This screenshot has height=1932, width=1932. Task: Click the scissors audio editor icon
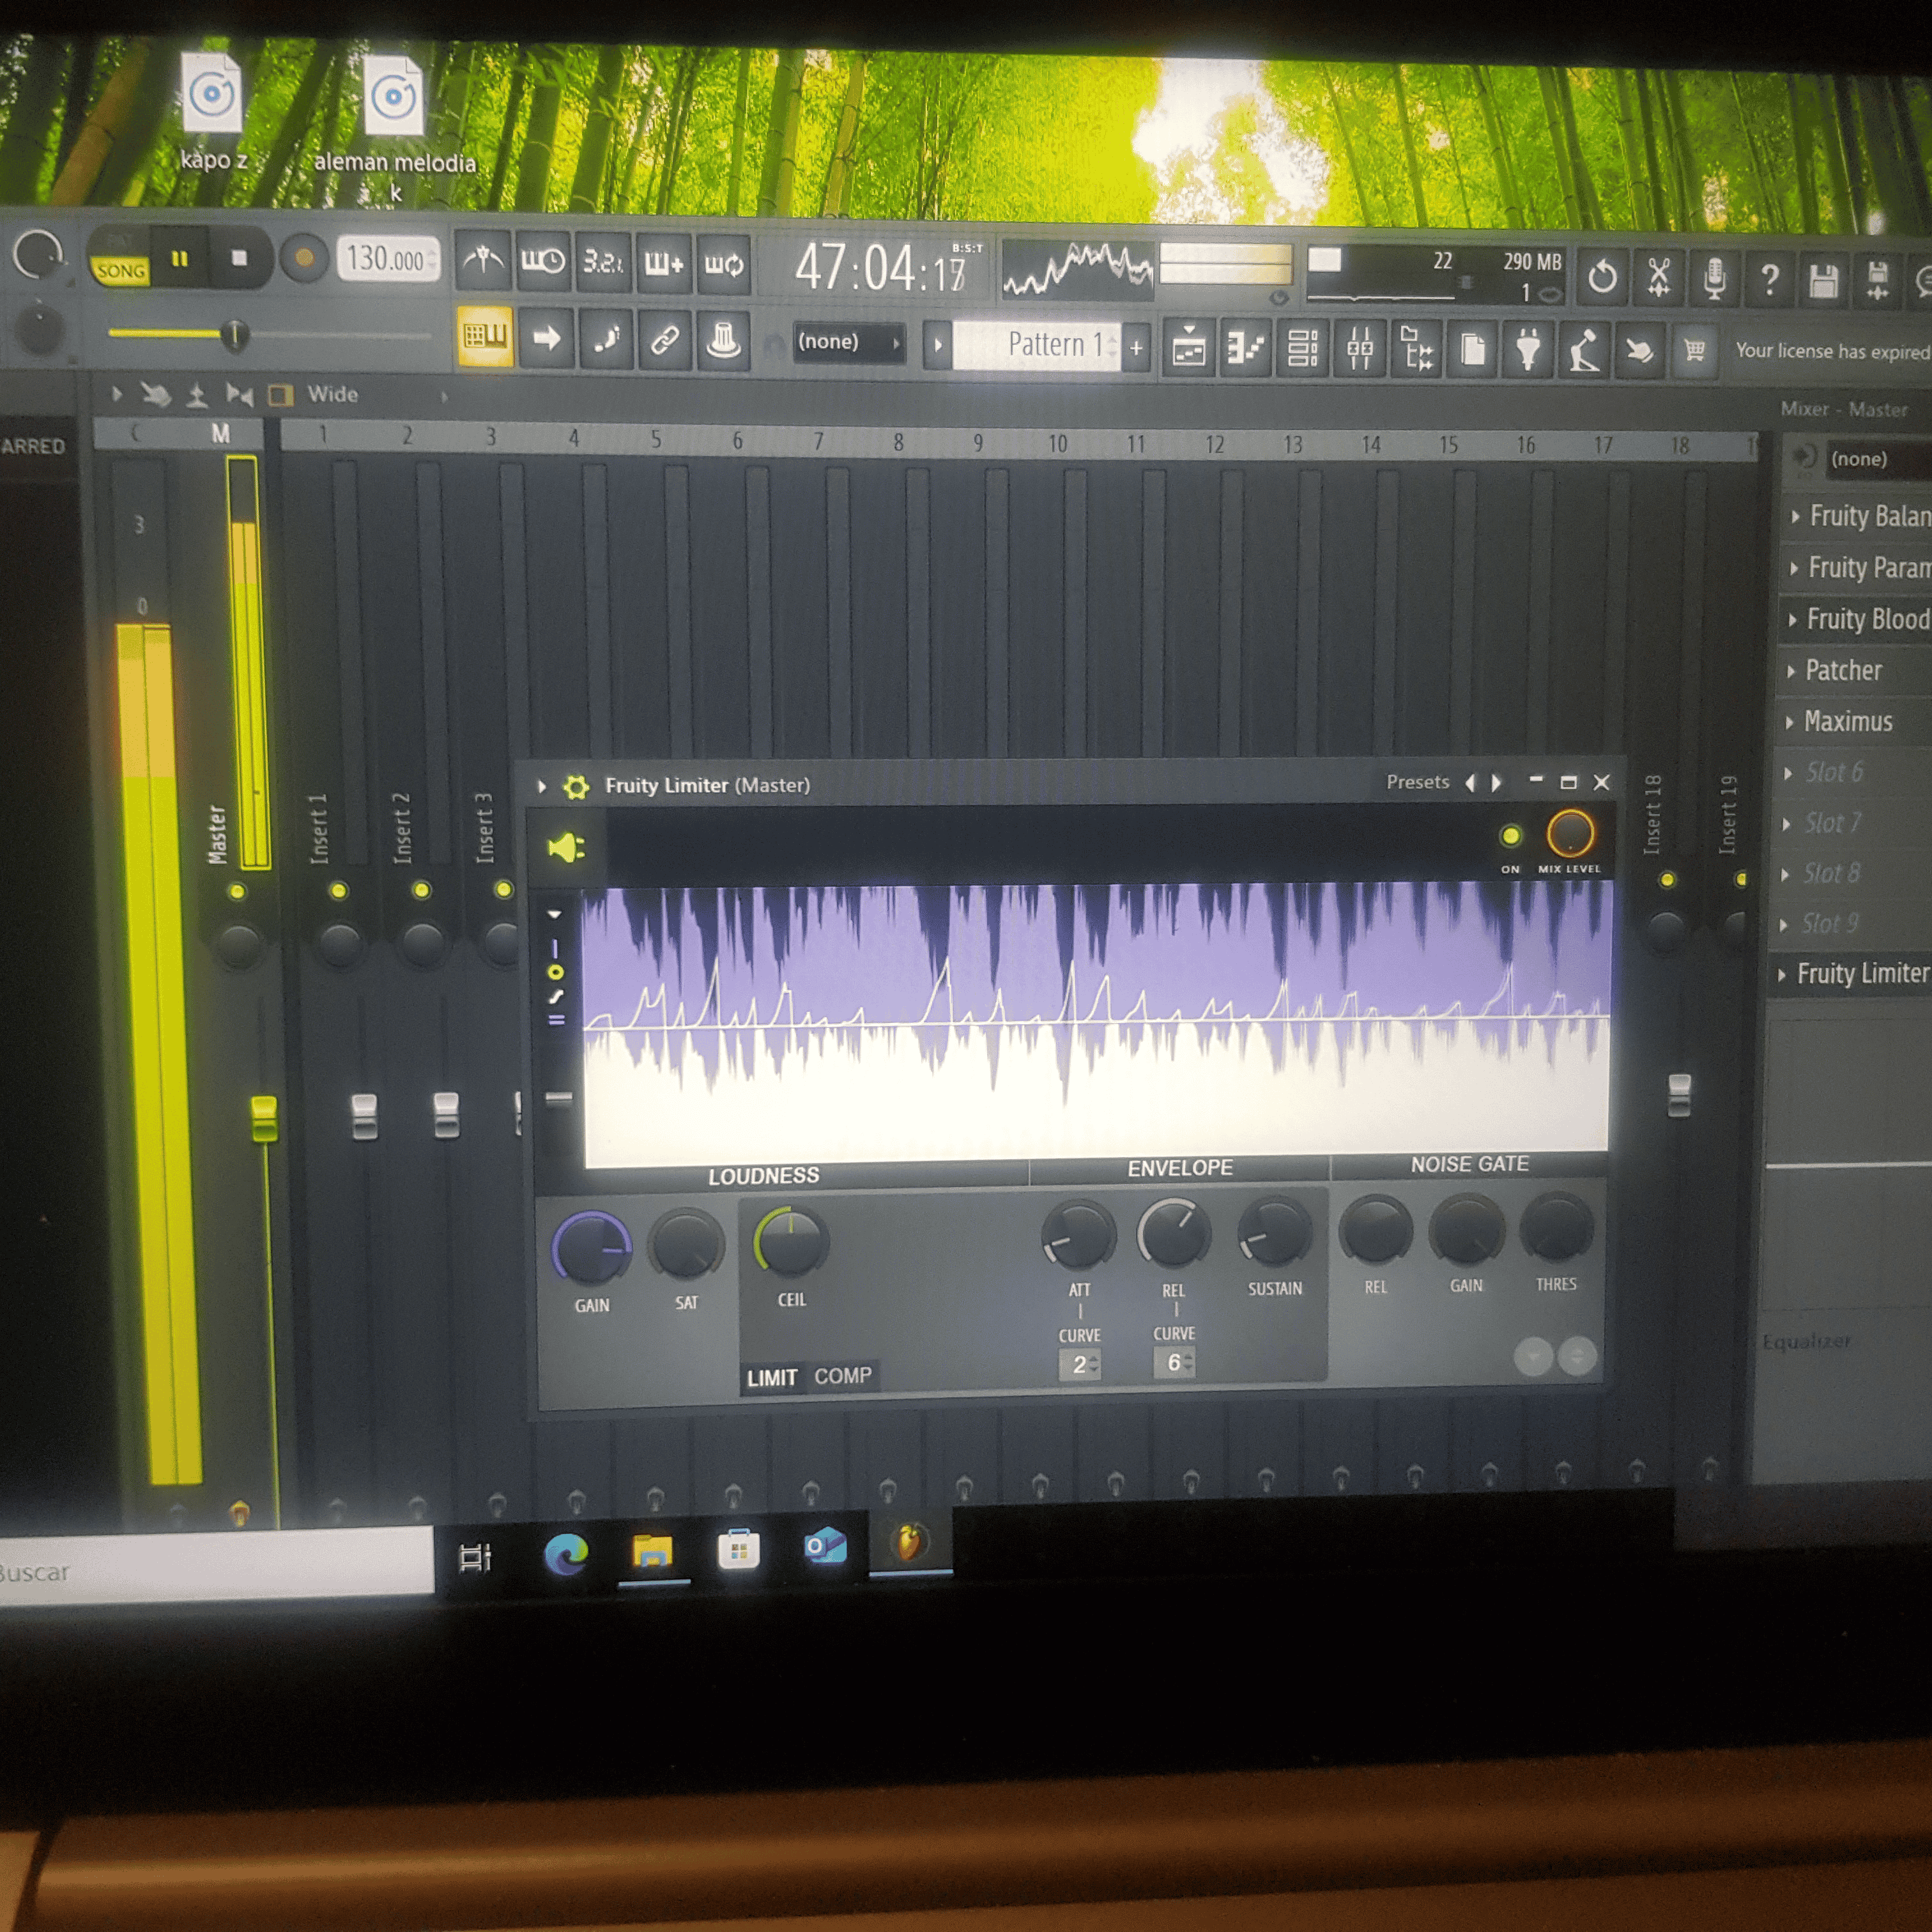(x=1658, y=278)
